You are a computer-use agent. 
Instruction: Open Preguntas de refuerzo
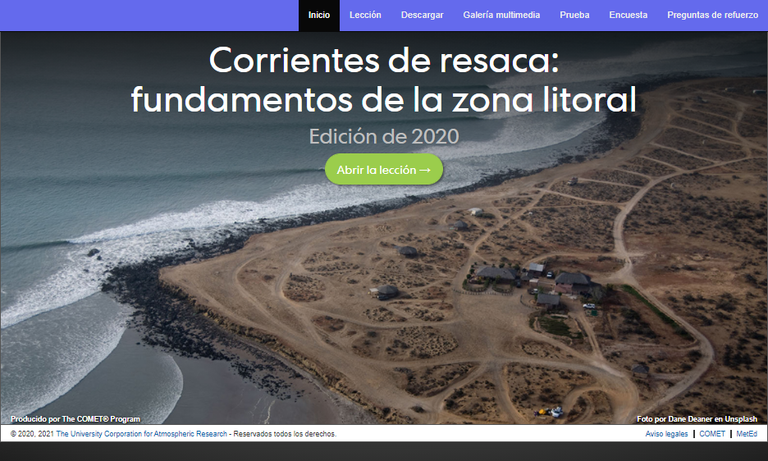pyautogui.click(x=712, y=15)
